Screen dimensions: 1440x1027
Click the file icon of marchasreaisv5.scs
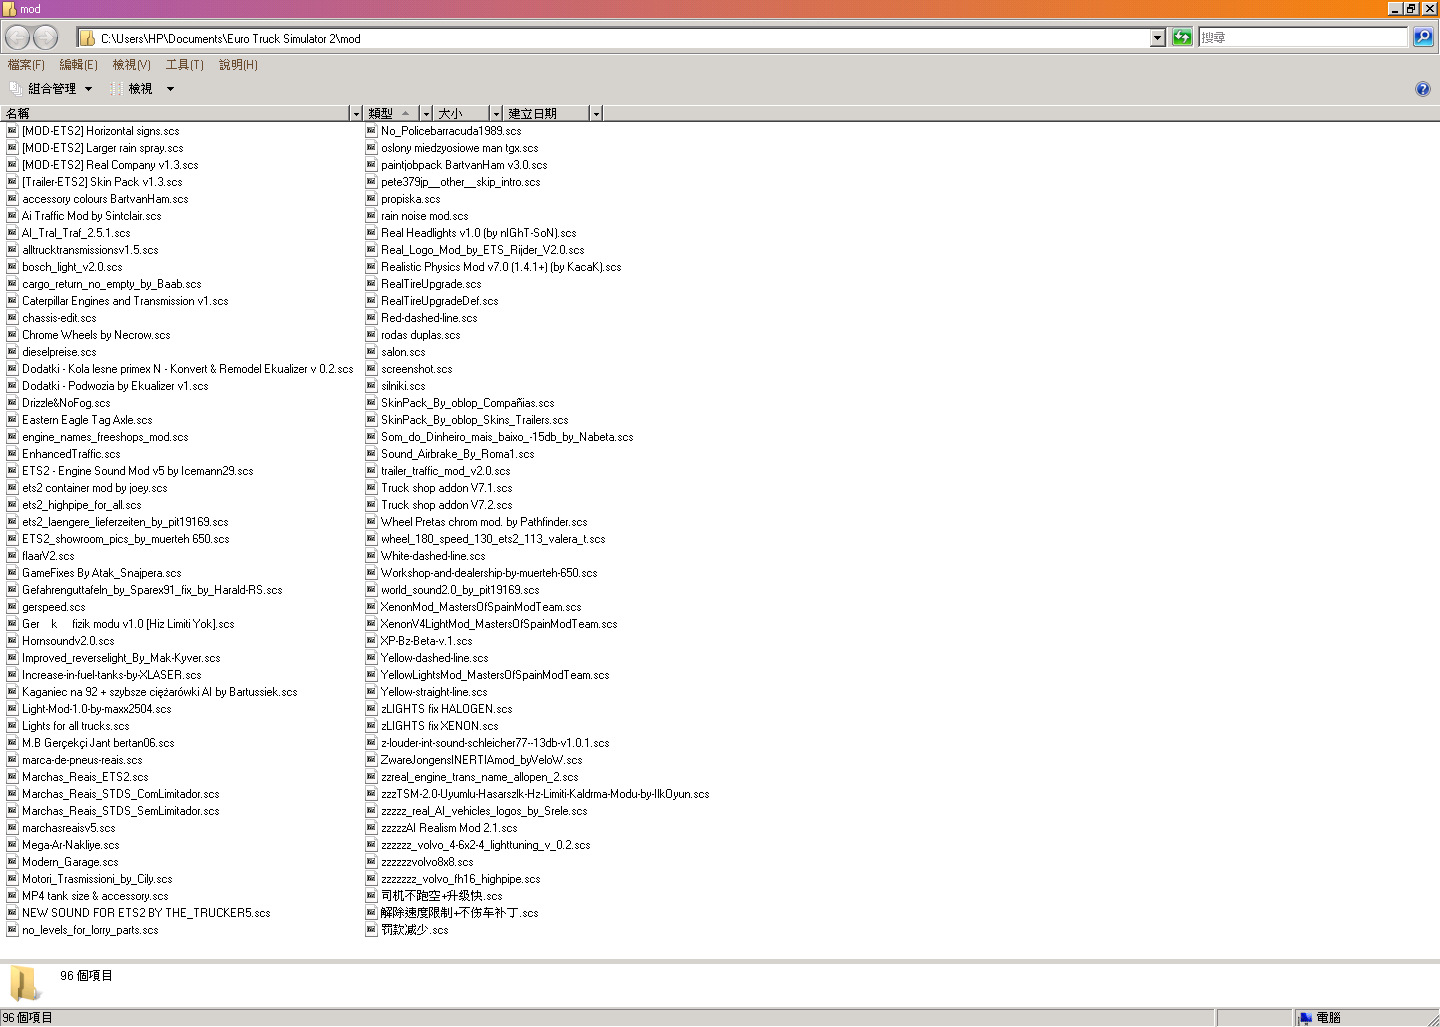[12, 828]
